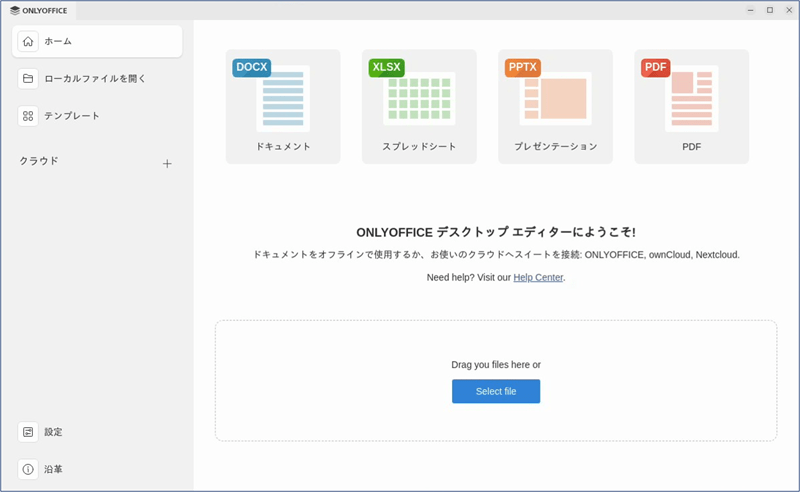Screen dimensions: 800x492
Task: Create a new XLSX スプレッドシート
Action: (x=419, y=107)
